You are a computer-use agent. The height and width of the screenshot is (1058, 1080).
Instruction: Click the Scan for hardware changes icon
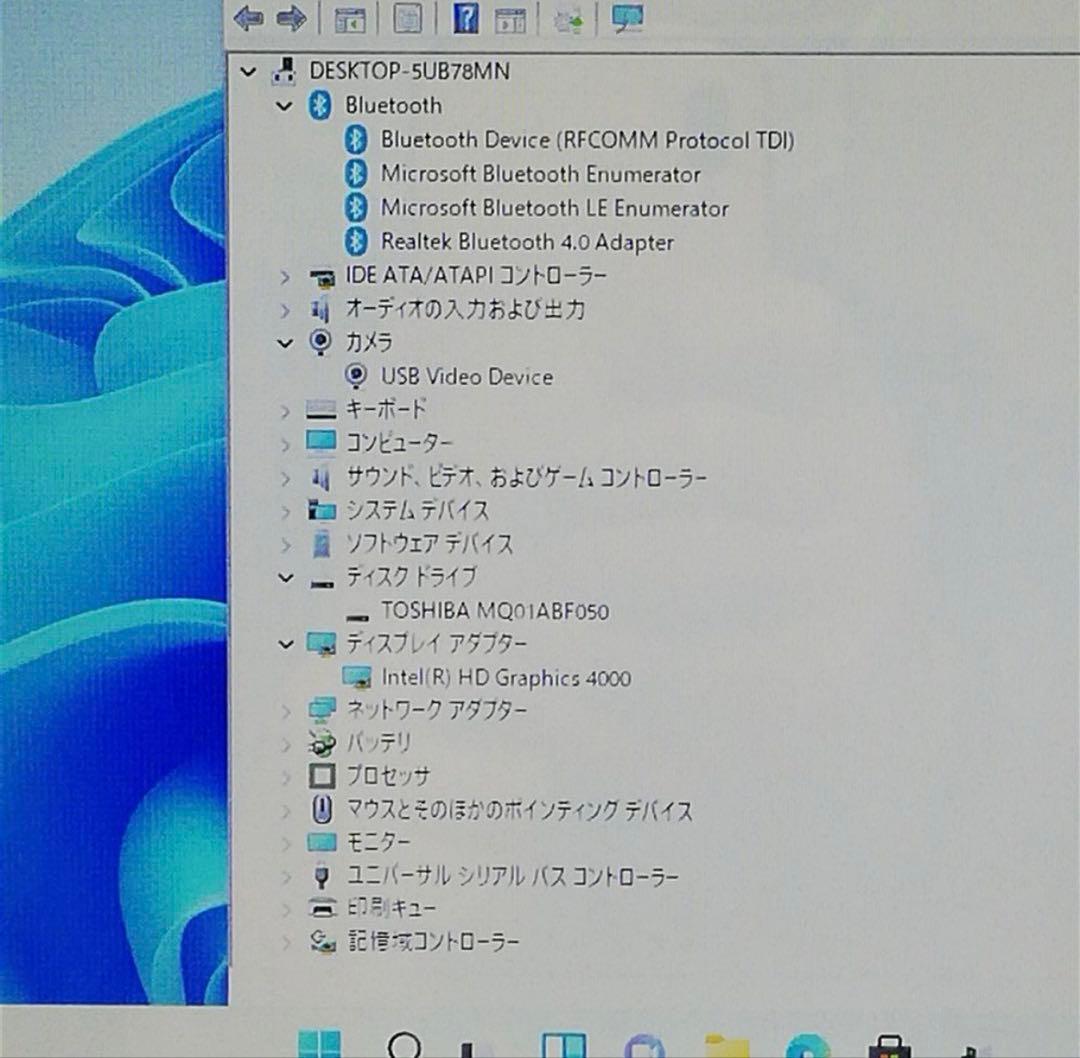coord(568,18)
